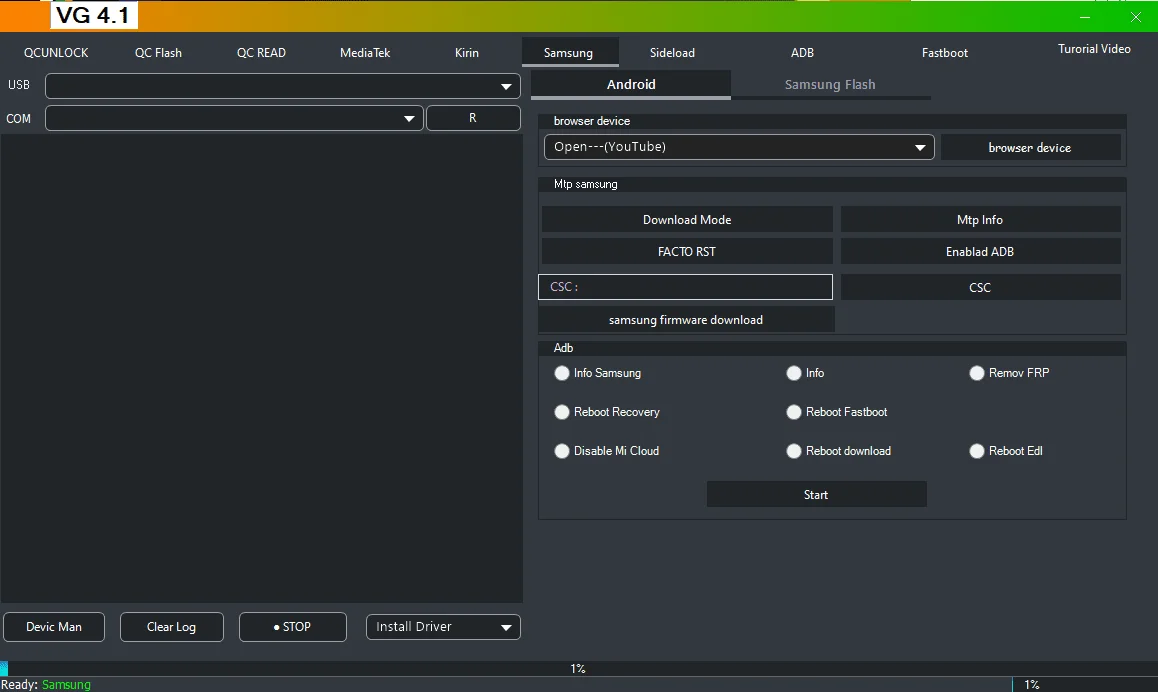
Task: Select the Reboot Recovery radio option
Action: pos(607,412)
